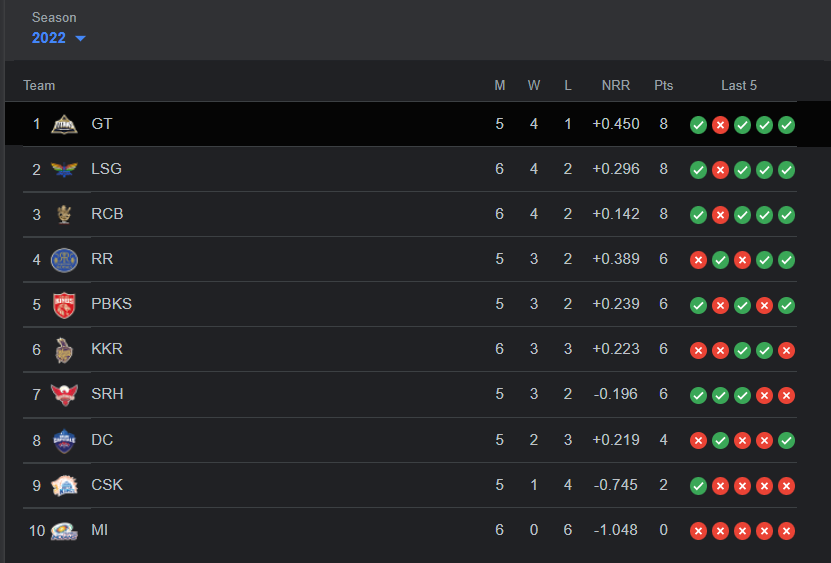The height and width of the screenshot is (563, 831).
Task: Click DC's last green win icon
Action: [787, 440]
